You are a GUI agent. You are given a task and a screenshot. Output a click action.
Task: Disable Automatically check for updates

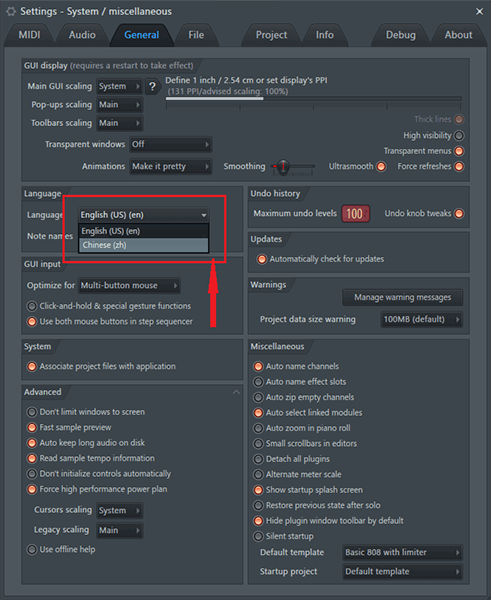[x=262, y=259]
